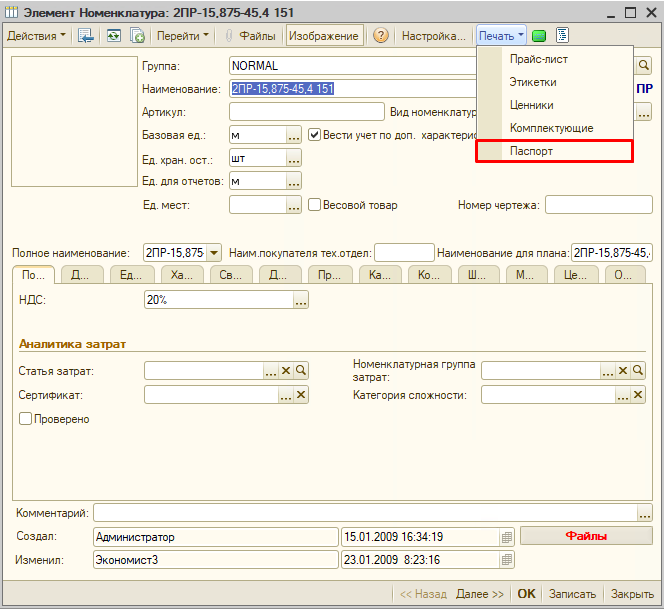Click the find-in-list toolbar icon
This screenshot has width=664, height=609.
[x=86, y=36]
